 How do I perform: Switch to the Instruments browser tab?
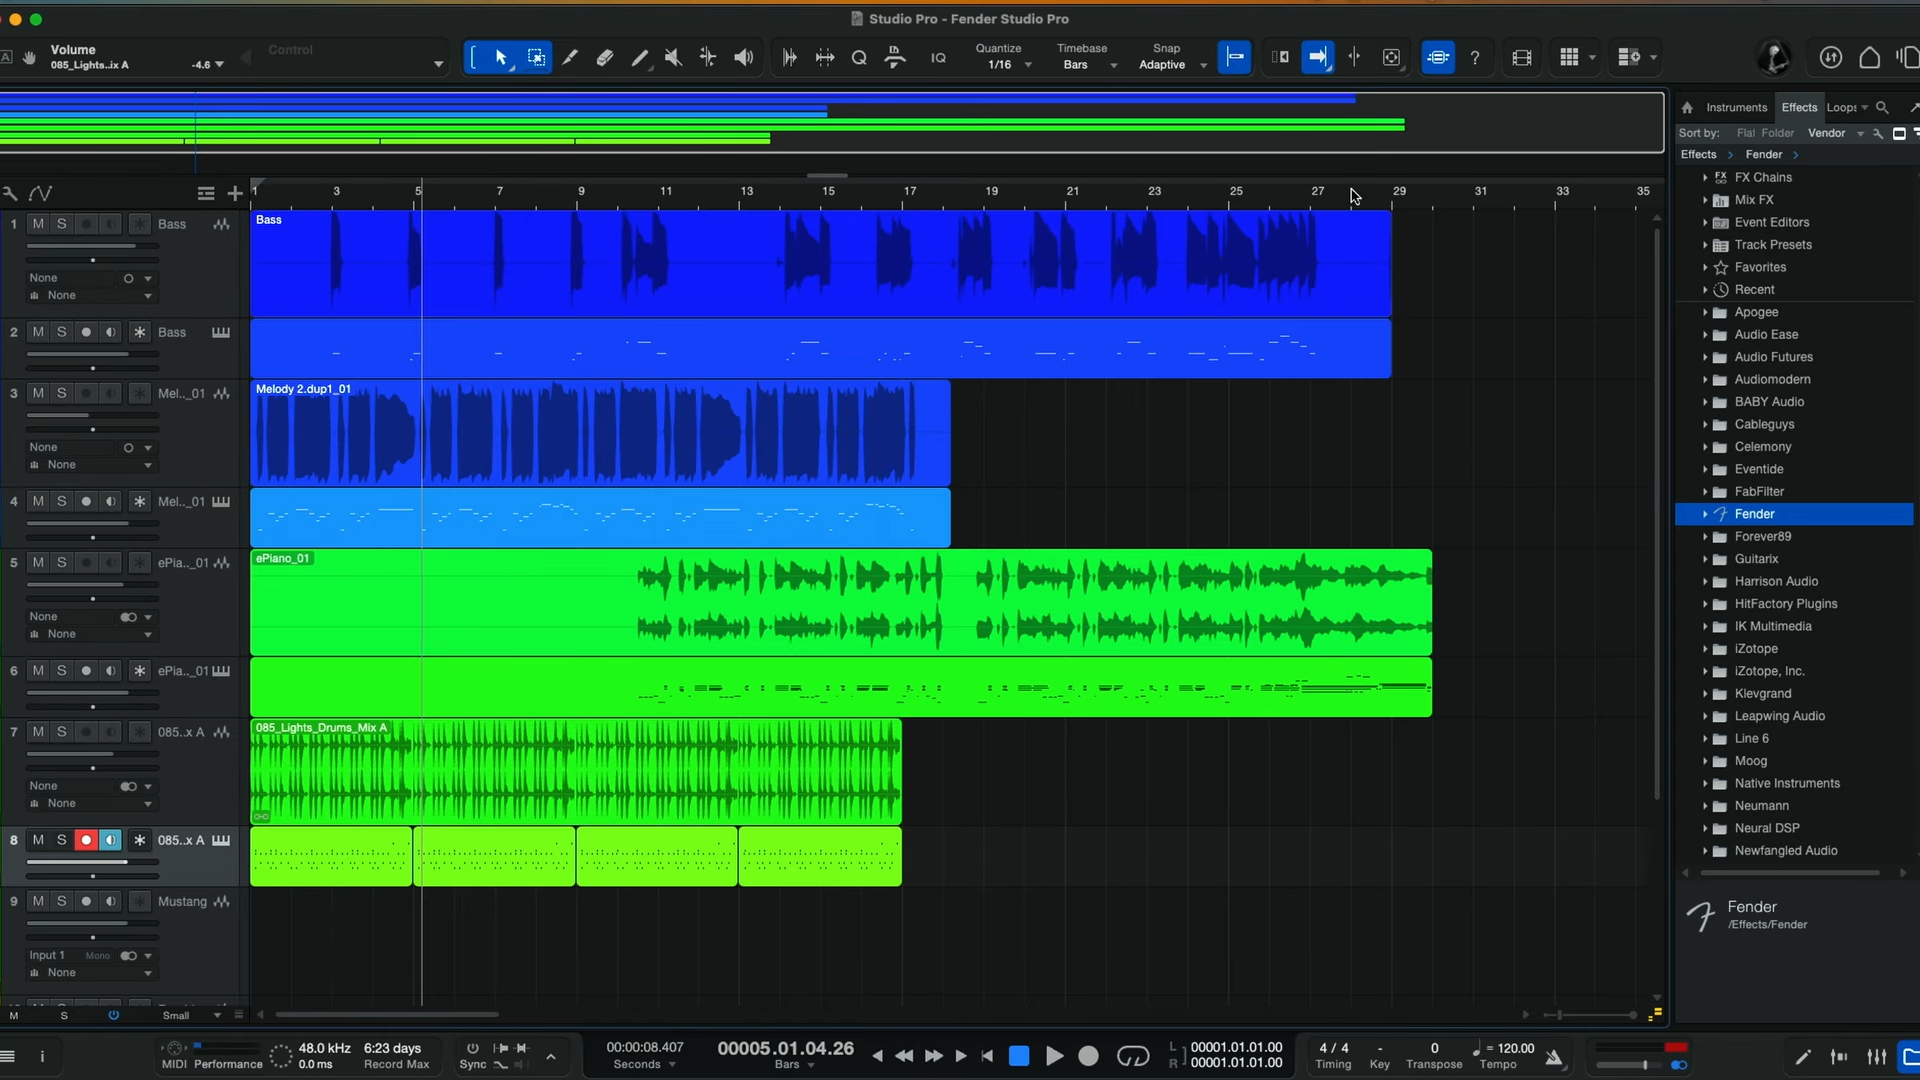click(1736, 108)
